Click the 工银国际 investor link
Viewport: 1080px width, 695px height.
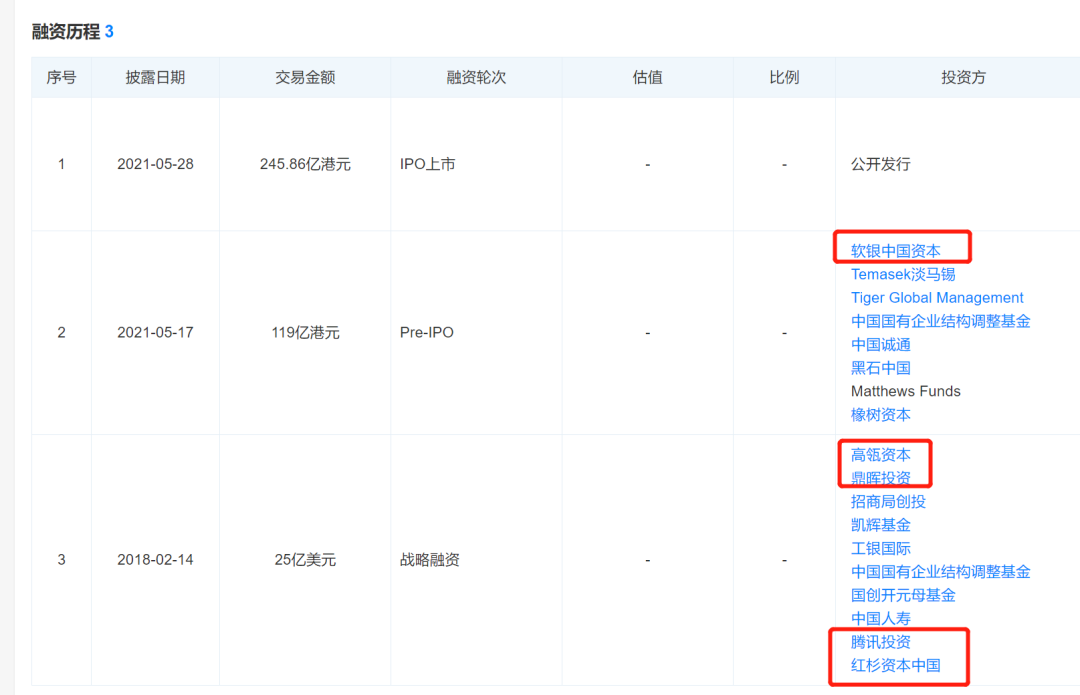click(x=880, y=548)
